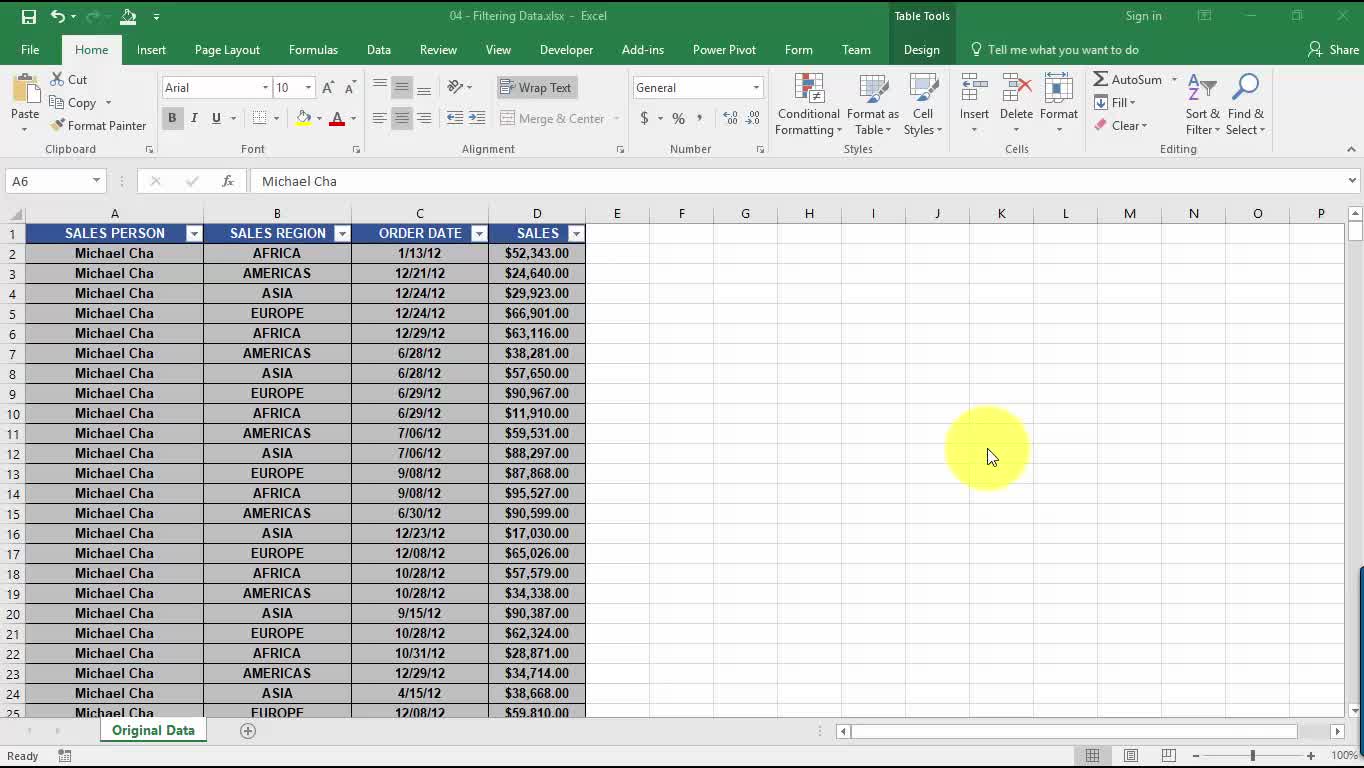Click the Name Box showing A6
This screenshot has height=768, width=1364.
[x=46, y=181]
